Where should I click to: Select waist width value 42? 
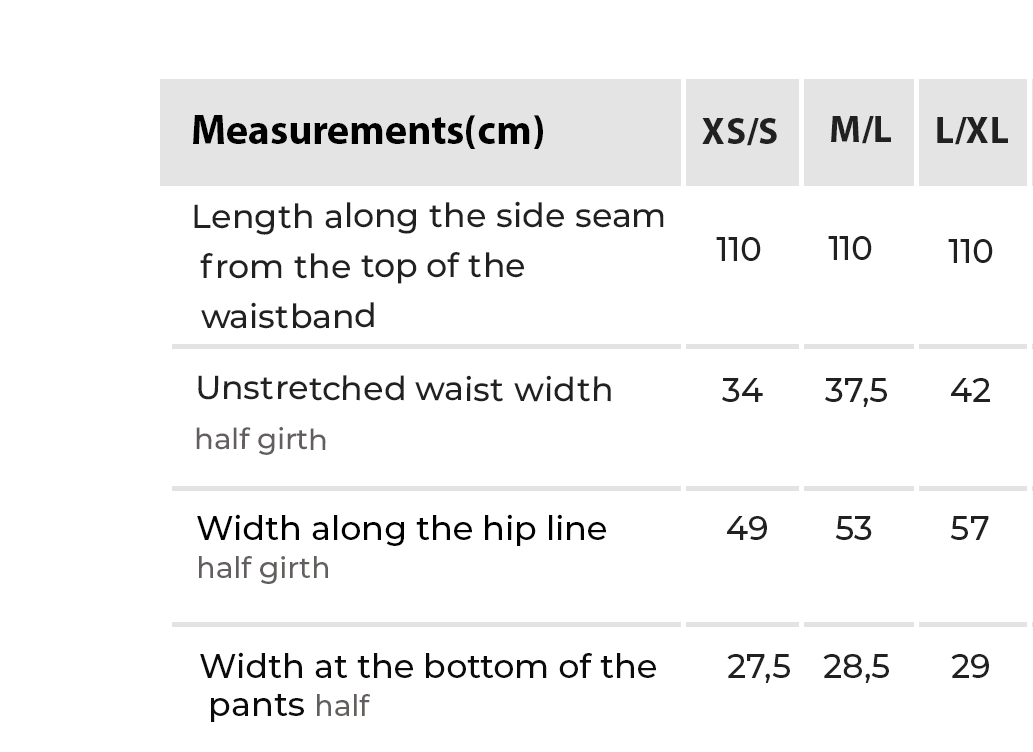pyautogui.click(x=970, y=391)
